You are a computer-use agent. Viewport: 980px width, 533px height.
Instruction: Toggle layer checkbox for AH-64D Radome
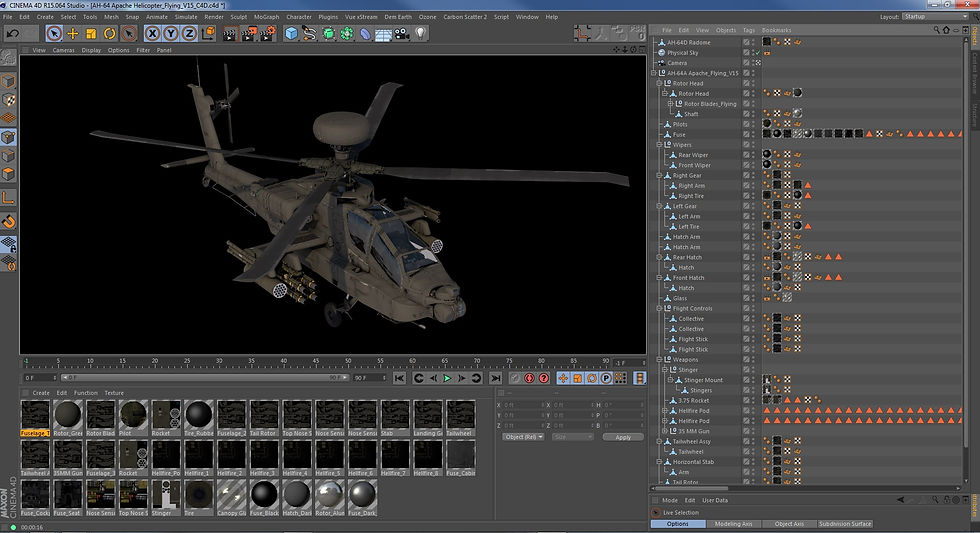pos(746,42)
